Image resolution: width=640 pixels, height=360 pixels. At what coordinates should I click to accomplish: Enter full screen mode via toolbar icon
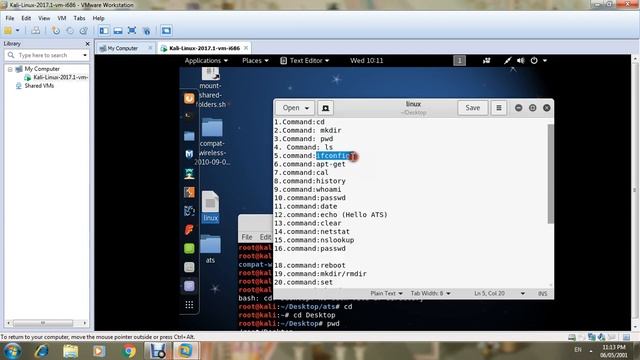(132, 31)
